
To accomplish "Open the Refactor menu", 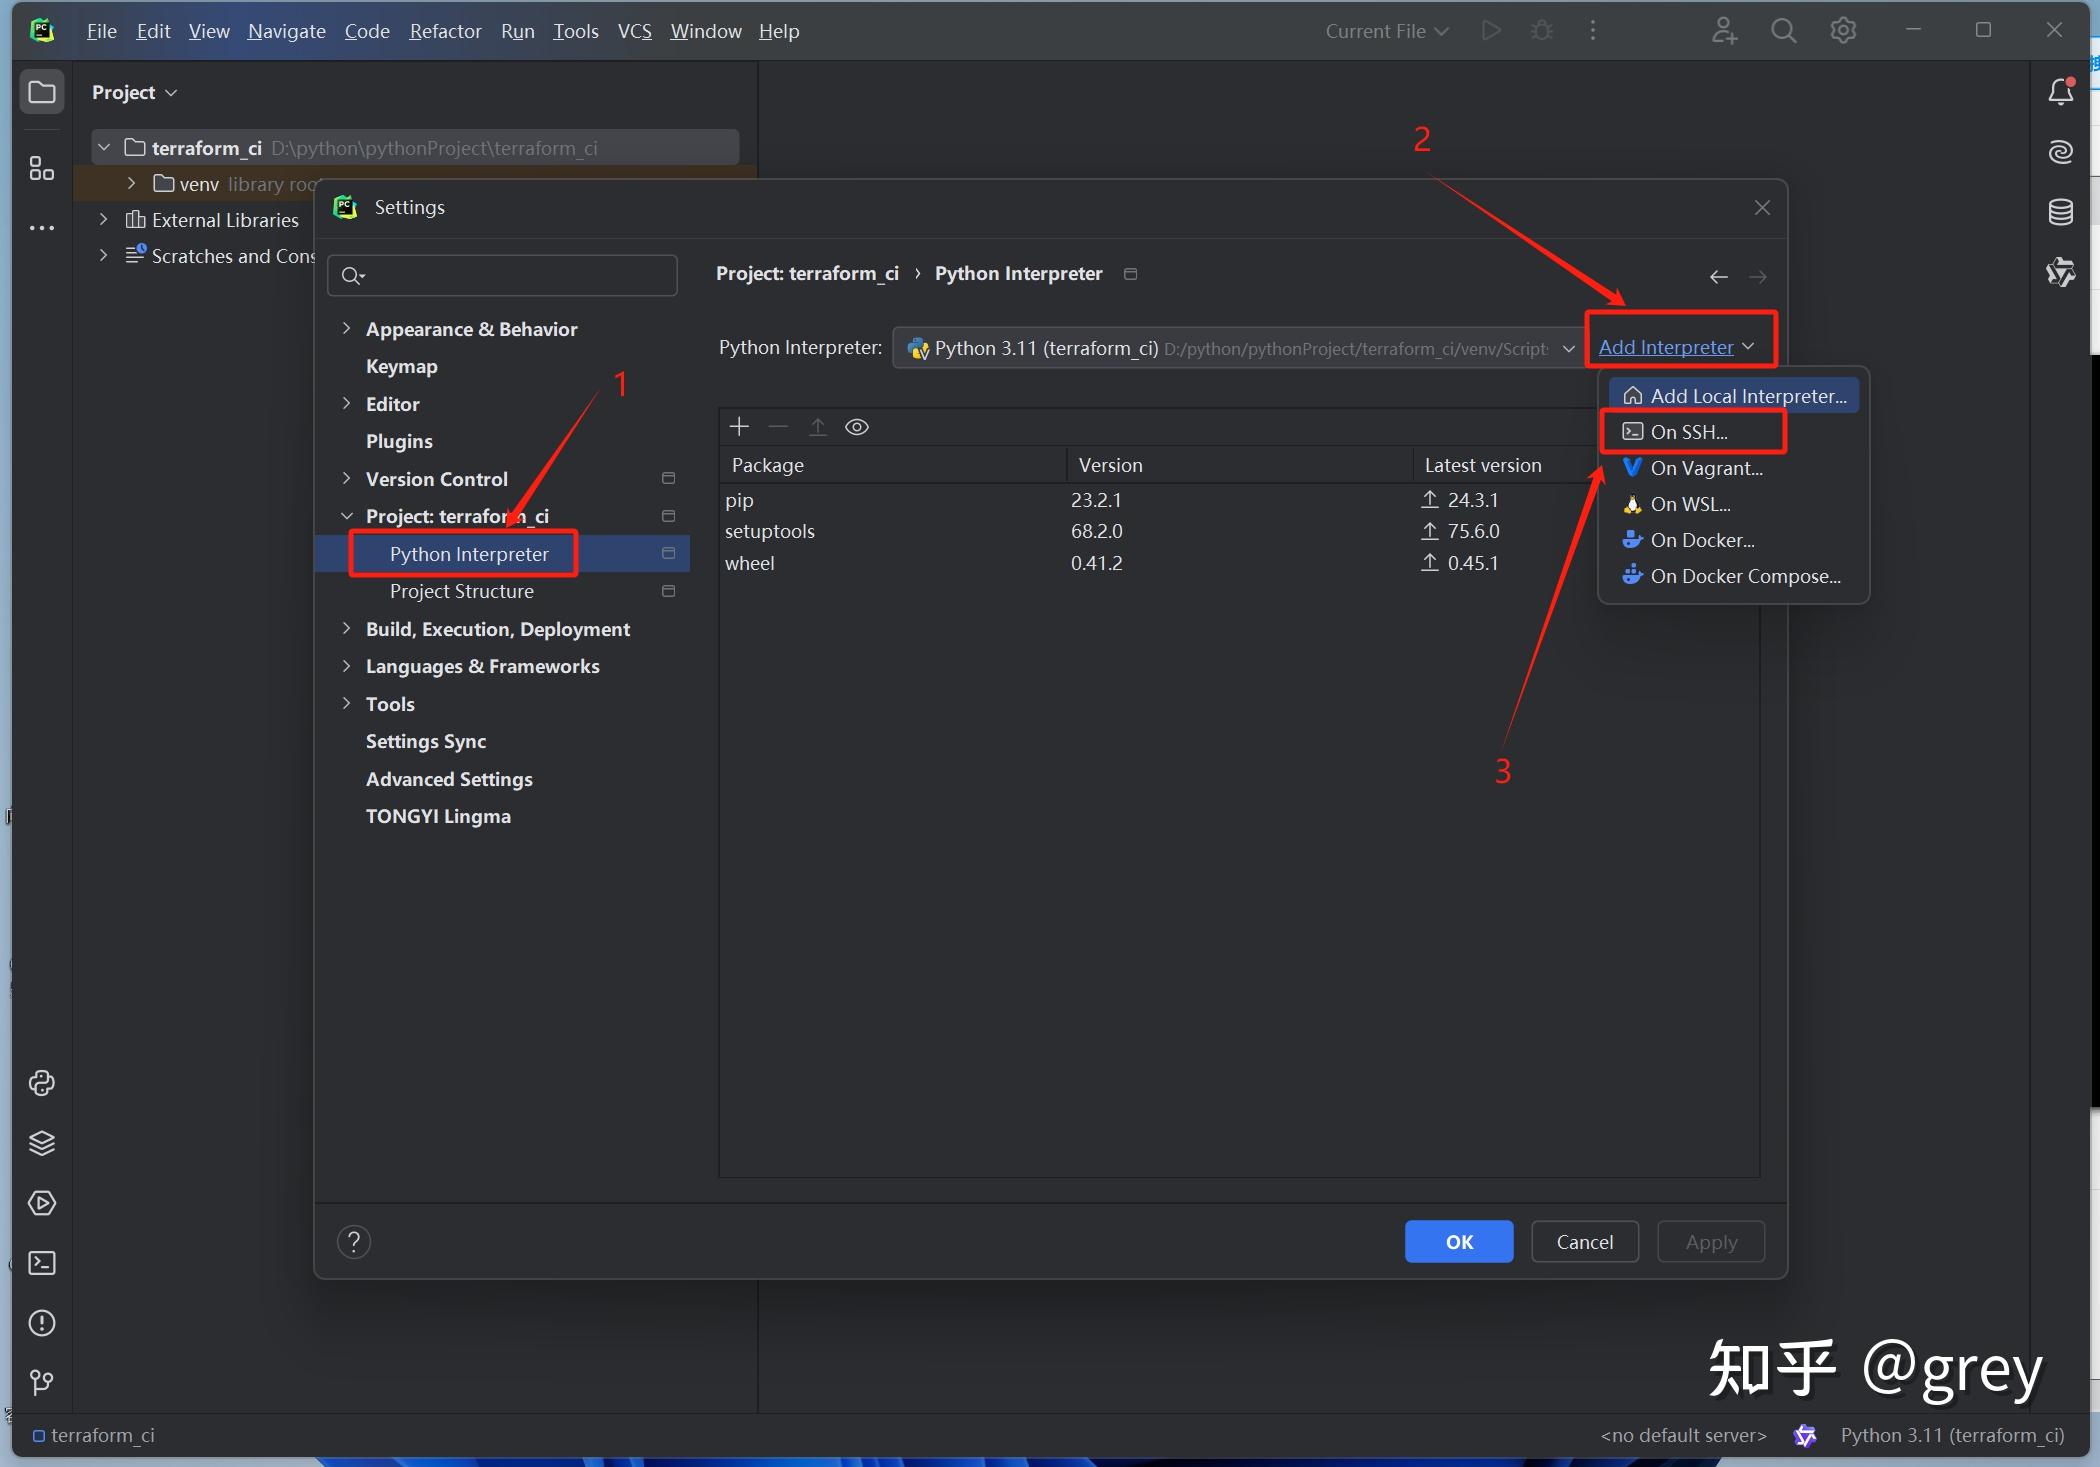I will tap(445, 31).
